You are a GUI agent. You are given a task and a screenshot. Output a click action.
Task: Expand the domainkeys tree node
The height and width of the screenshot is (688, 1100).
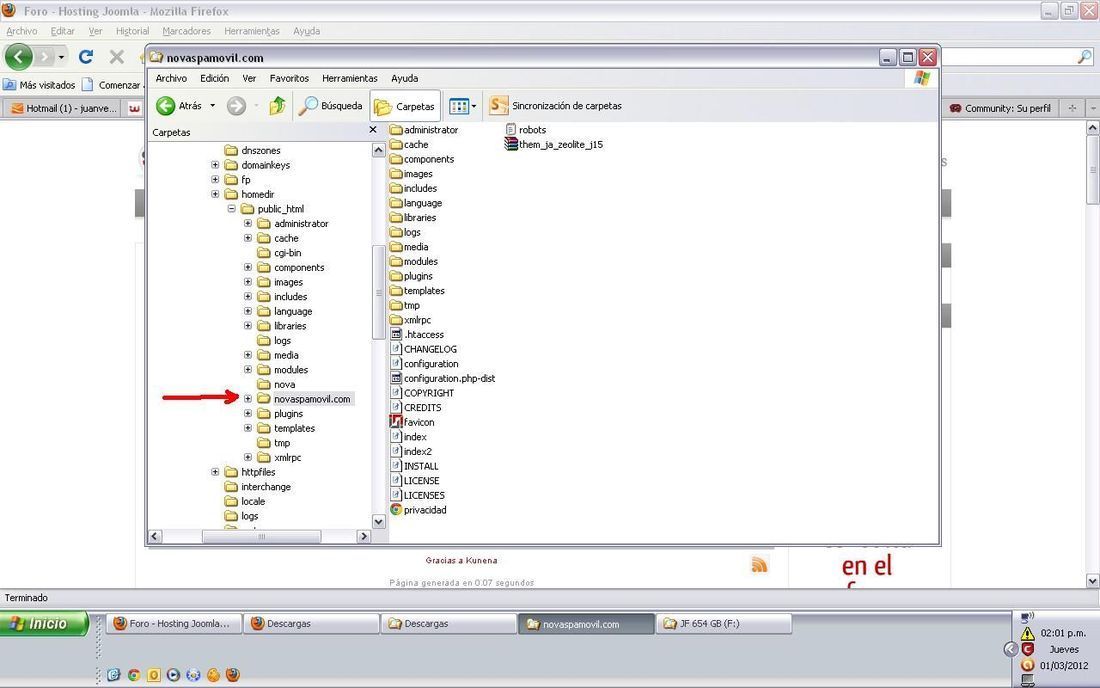[x=215, y=165]
